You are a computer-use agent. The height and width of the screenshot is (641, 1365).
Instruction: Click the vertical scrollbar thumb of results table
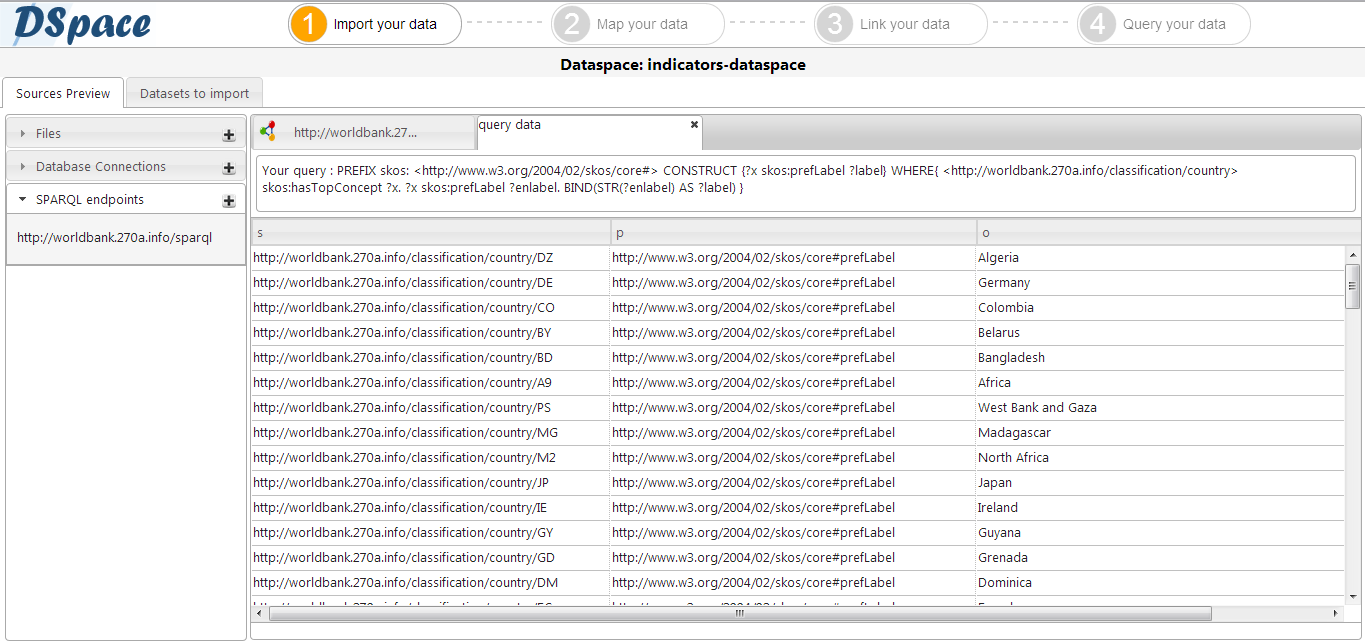click(x=1352, y=286)
